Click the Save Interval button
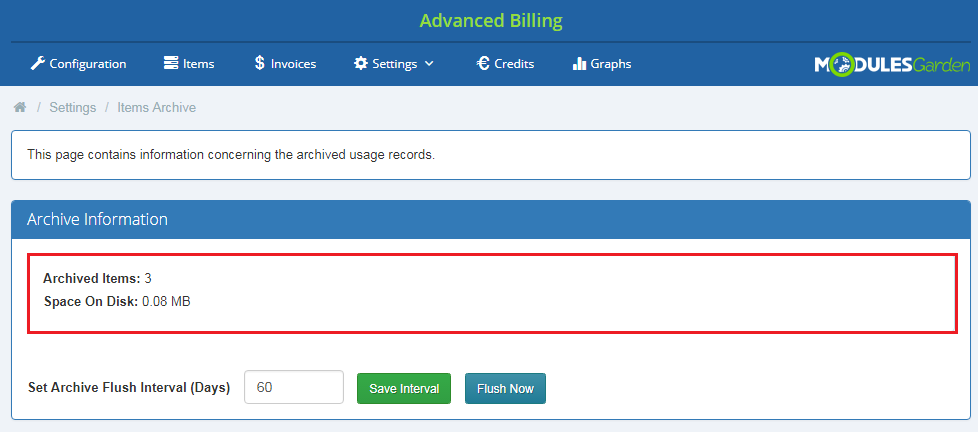This screenshot has width=978, height=432. pyautogui.click(x=404, y=388)
